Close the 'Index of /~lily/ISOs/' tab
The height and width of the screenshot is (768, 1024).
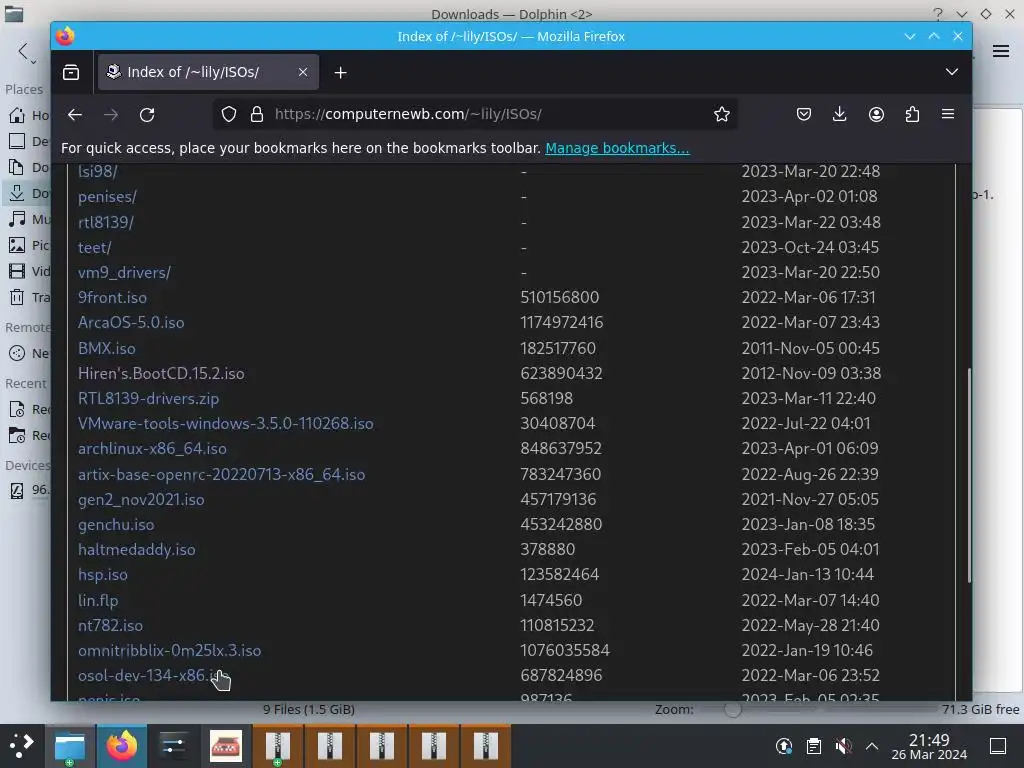303,72
